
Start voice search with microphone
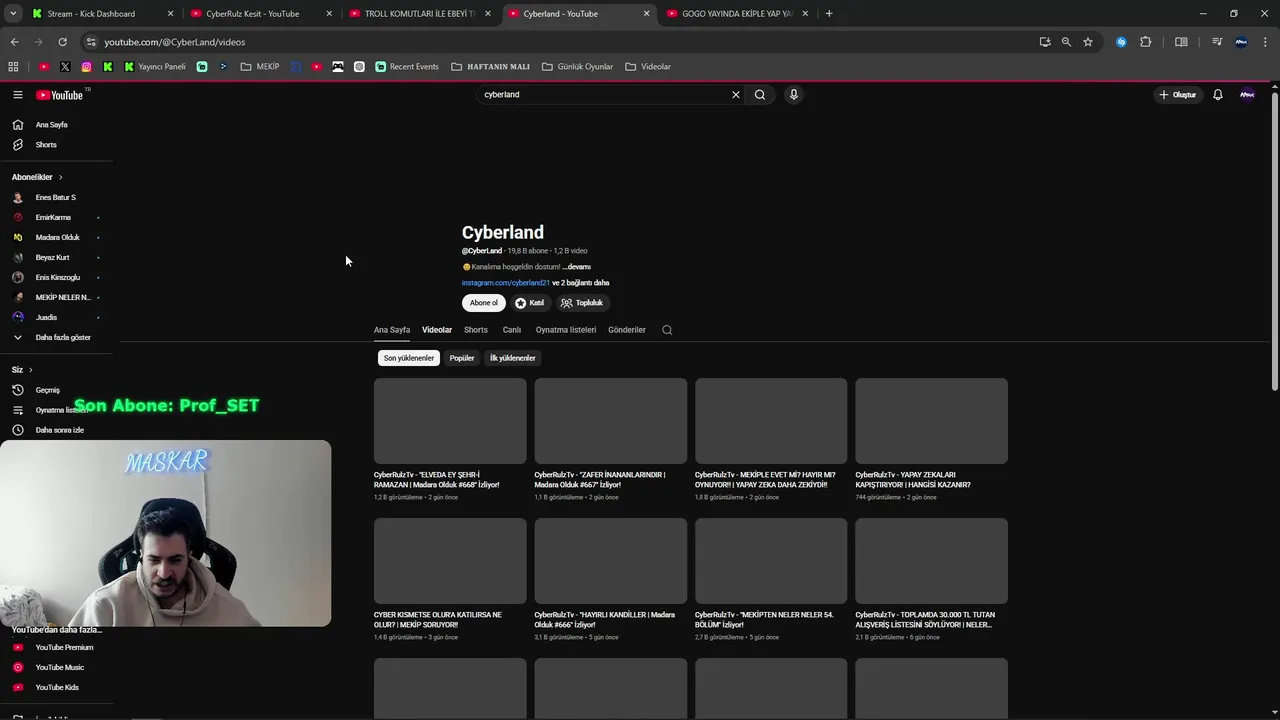point(794,95)
